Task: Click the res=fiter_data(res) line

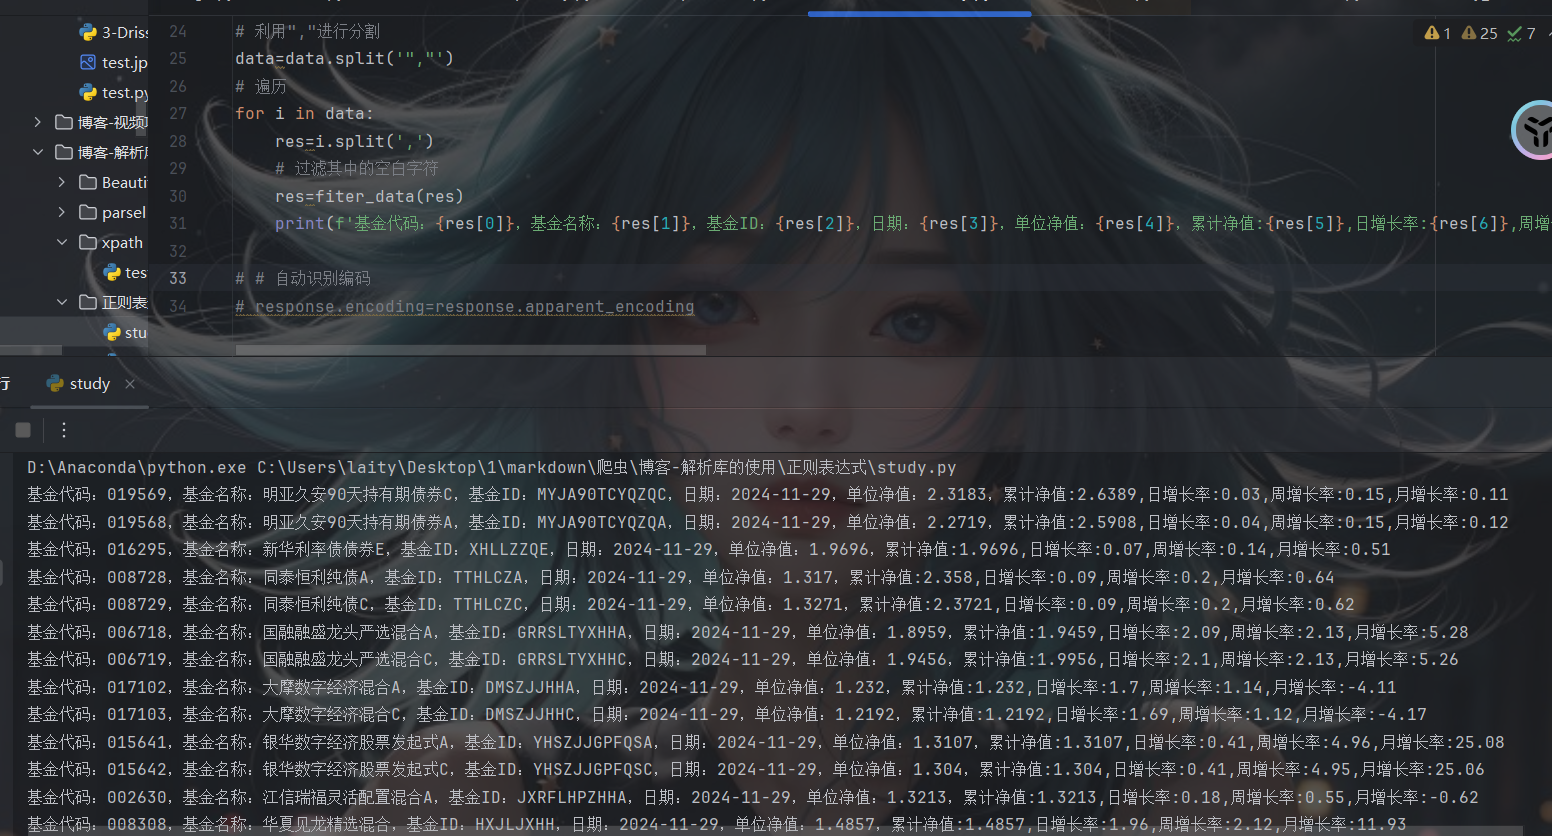Action: click(x=369, y=196)
